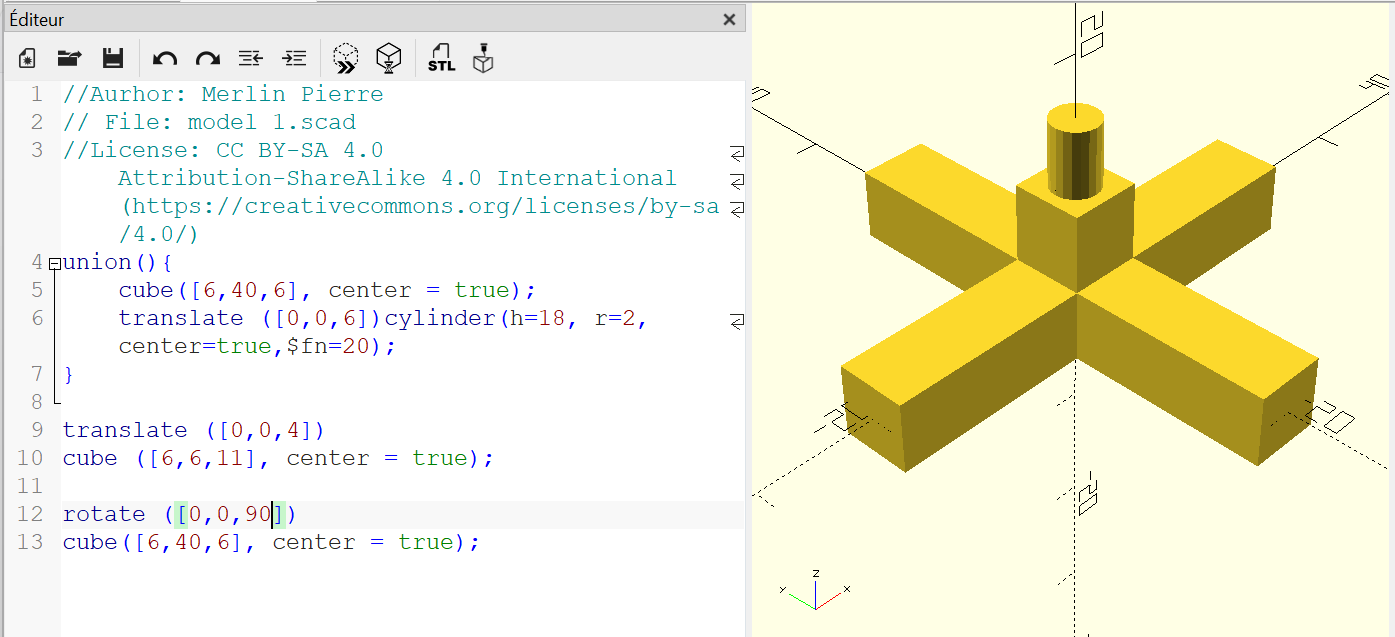Click 'center=true,$fn=20);' continuation line
This screenshot has width=1395, height=637.
258,346
